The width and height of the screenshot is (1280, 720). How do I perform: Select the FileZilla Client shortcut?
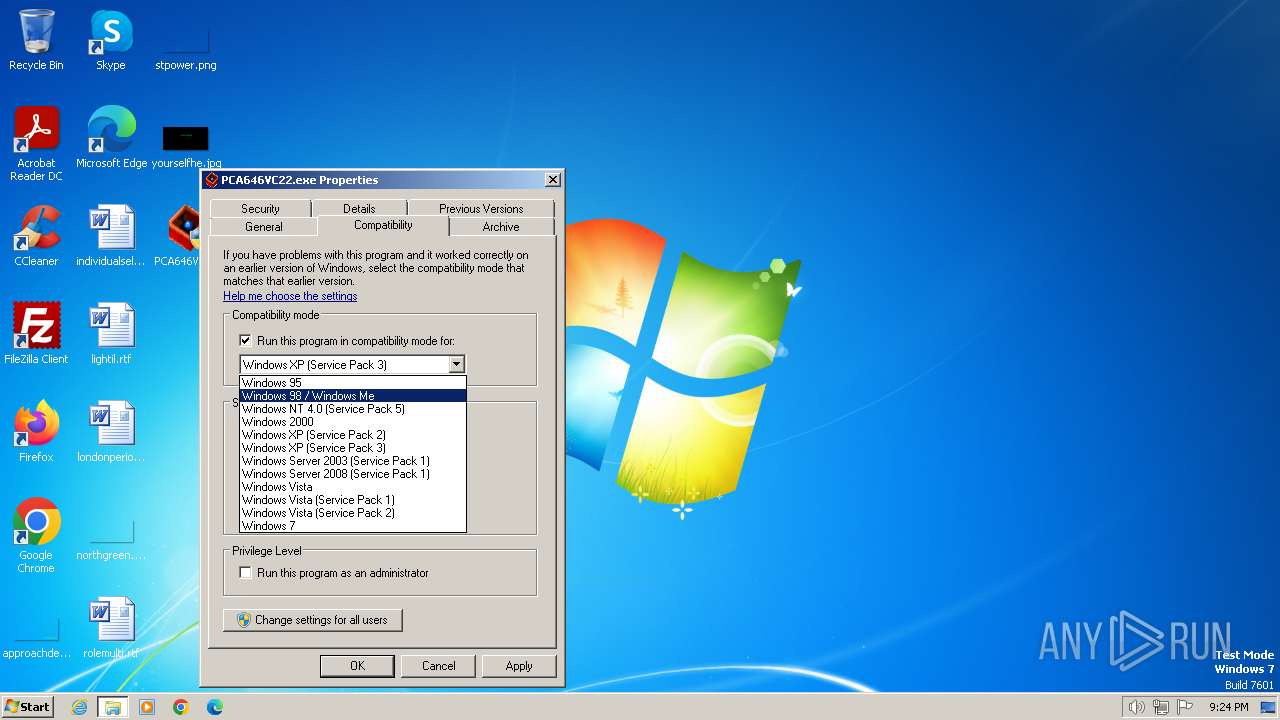pos(36,333)
